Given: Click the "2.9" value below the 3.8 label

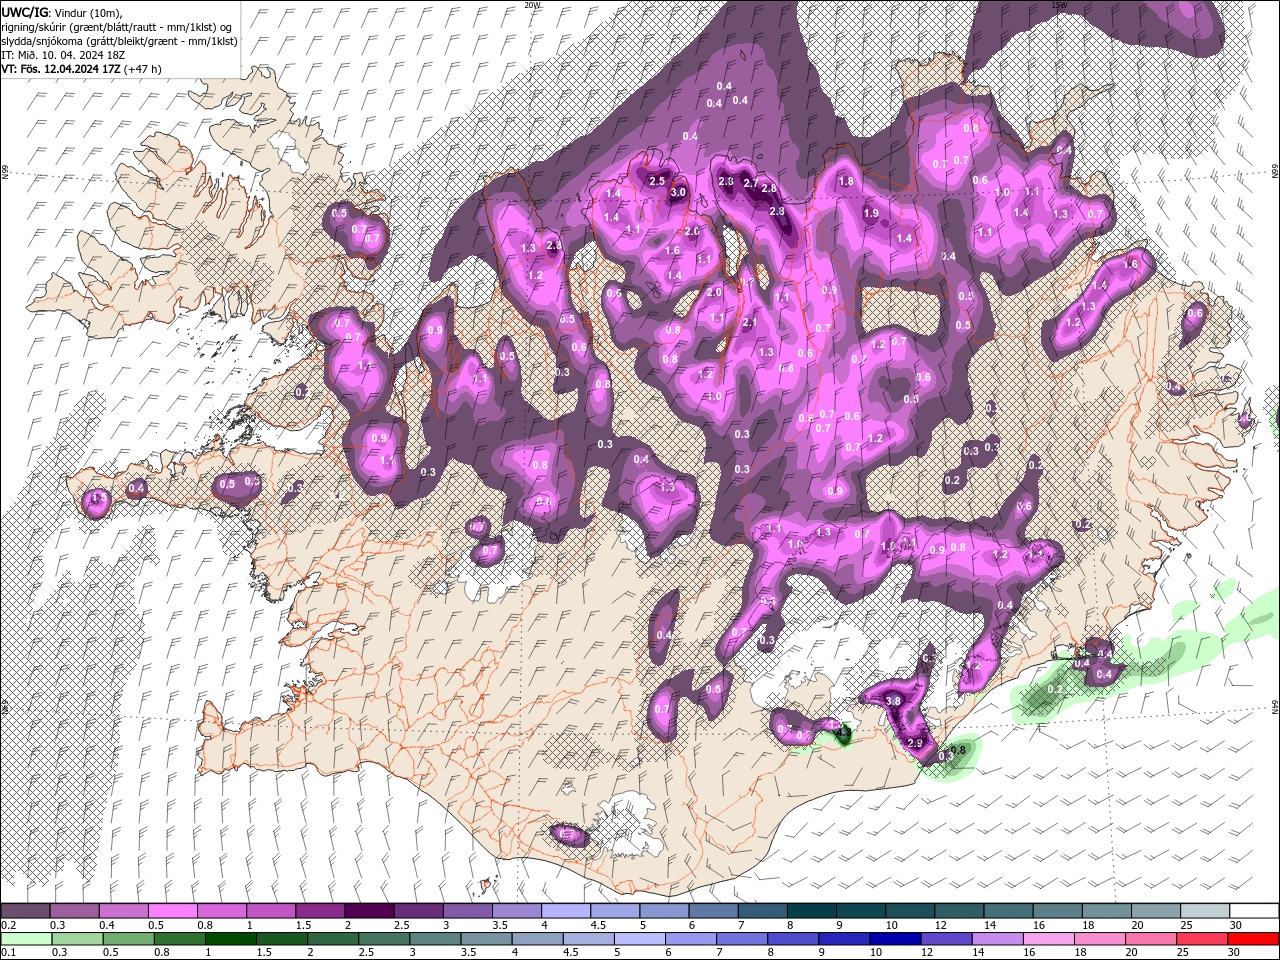Looking at the screenshot, I should [x=914, y=743].
